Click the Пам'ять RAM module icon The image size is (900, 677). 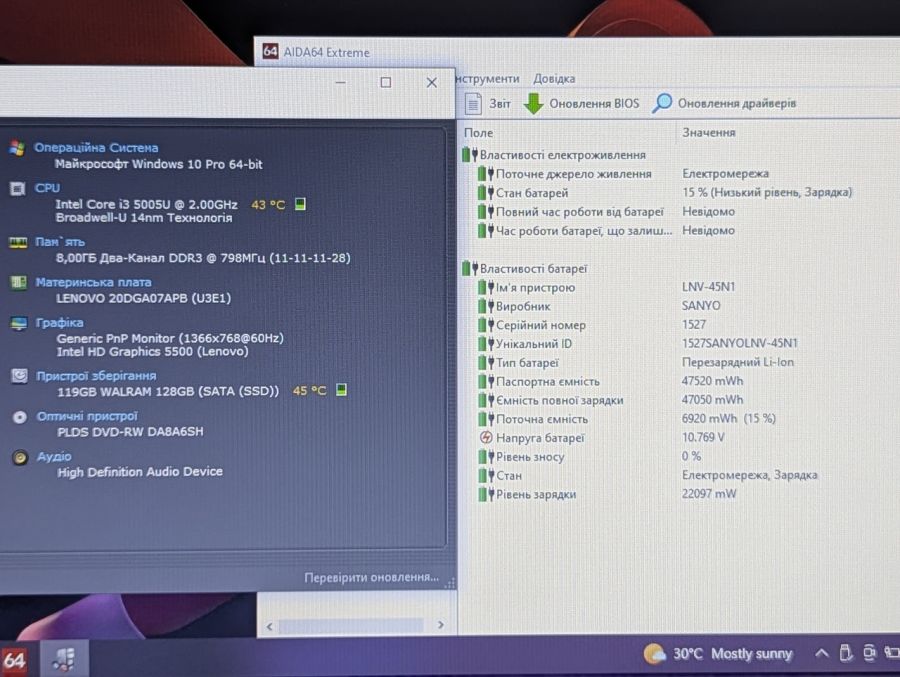pyautogui.click(x=18, y=243)
